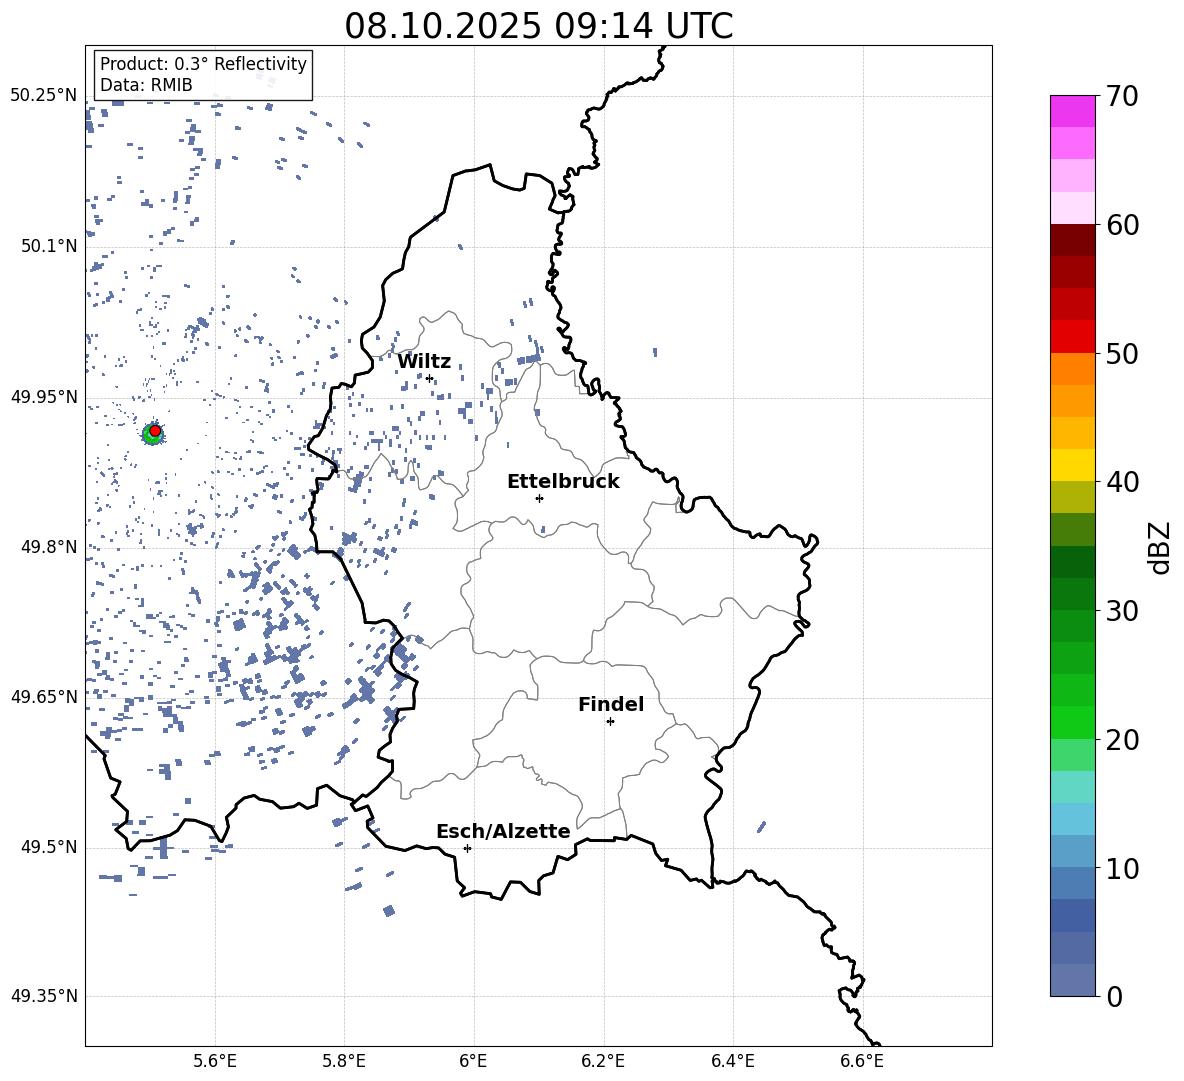Click the cross marker below Esch/Alzette
This screenshot has width=1184, height=1081.
click(467, 848)
